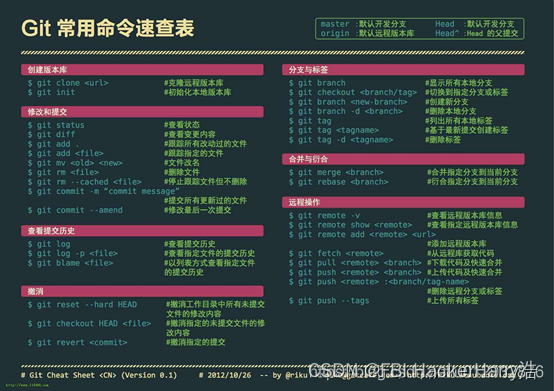
Task: Click the 'git add <file>' command
Action: 65,153
